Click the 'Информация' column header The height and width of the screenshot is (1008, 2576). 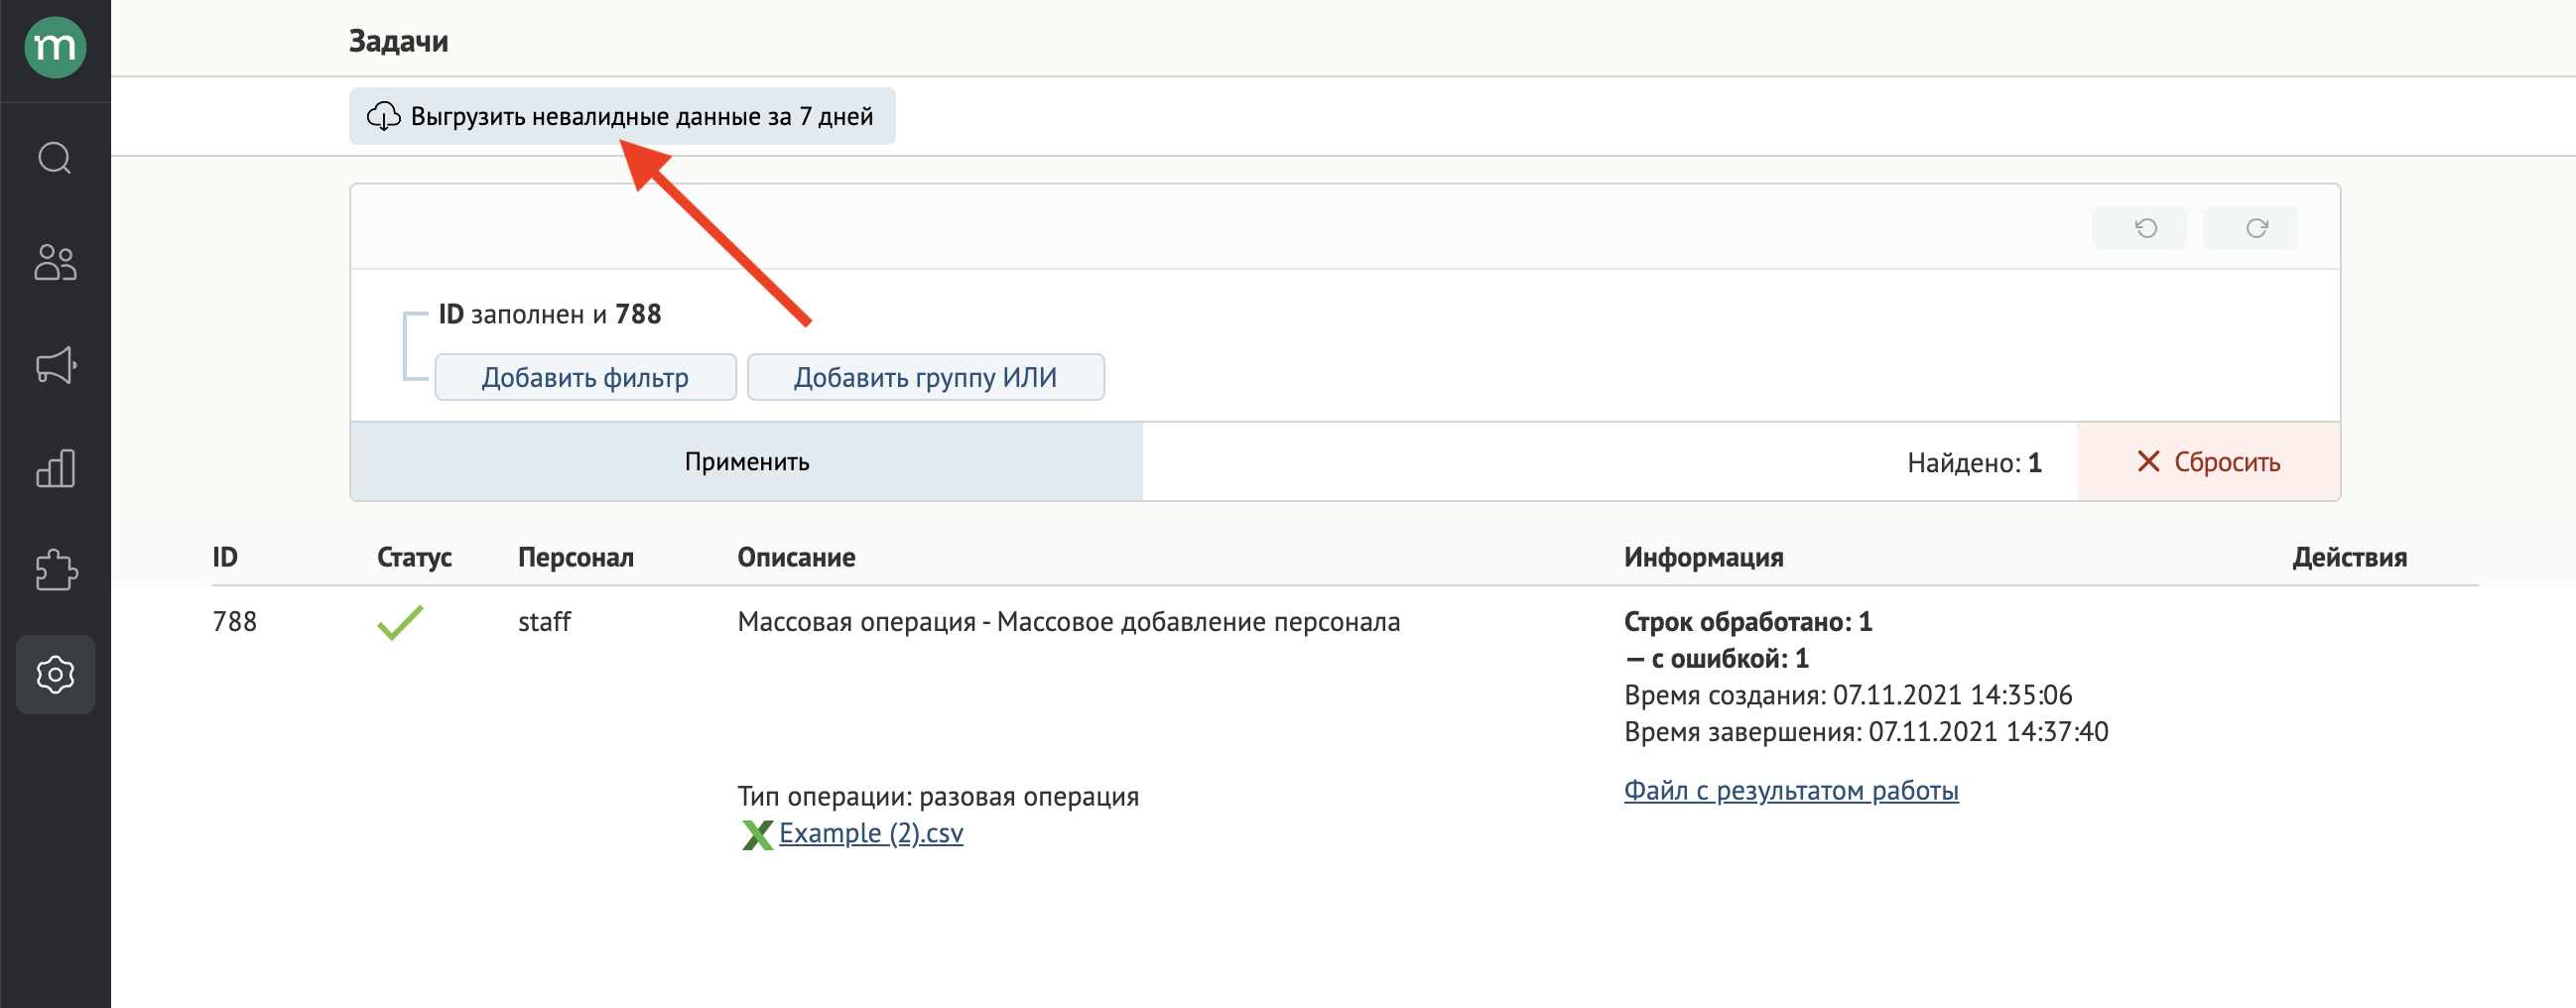pyautogui.click(x=1704, y=557)
